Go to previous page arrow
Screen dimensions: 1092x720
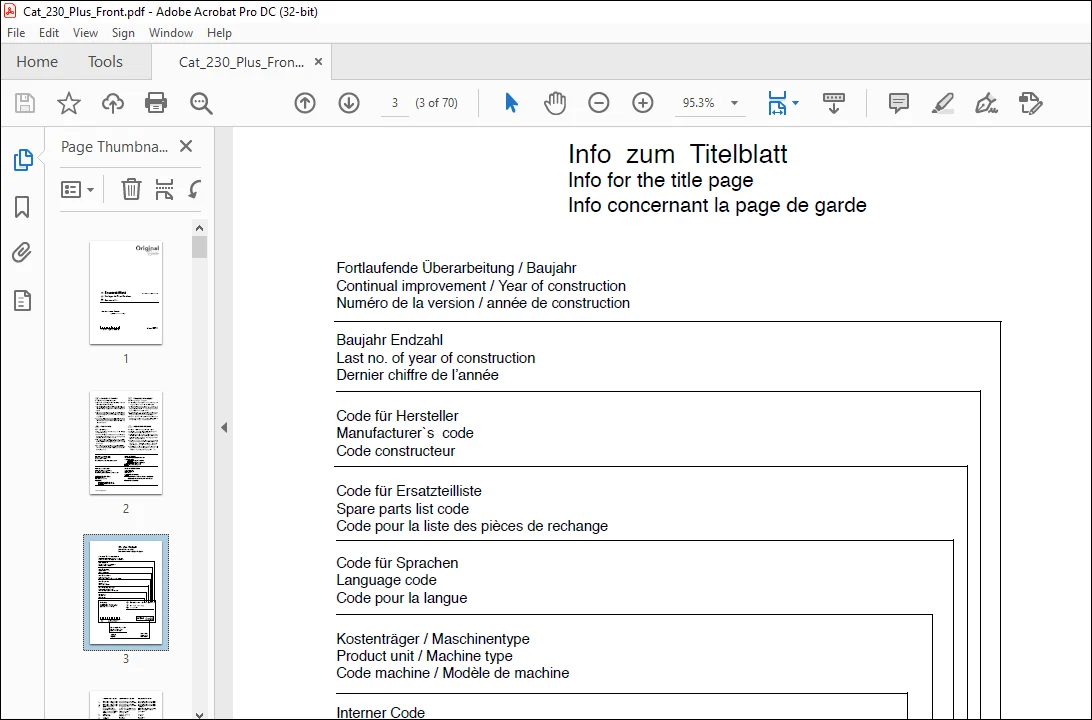coord(305,103)
